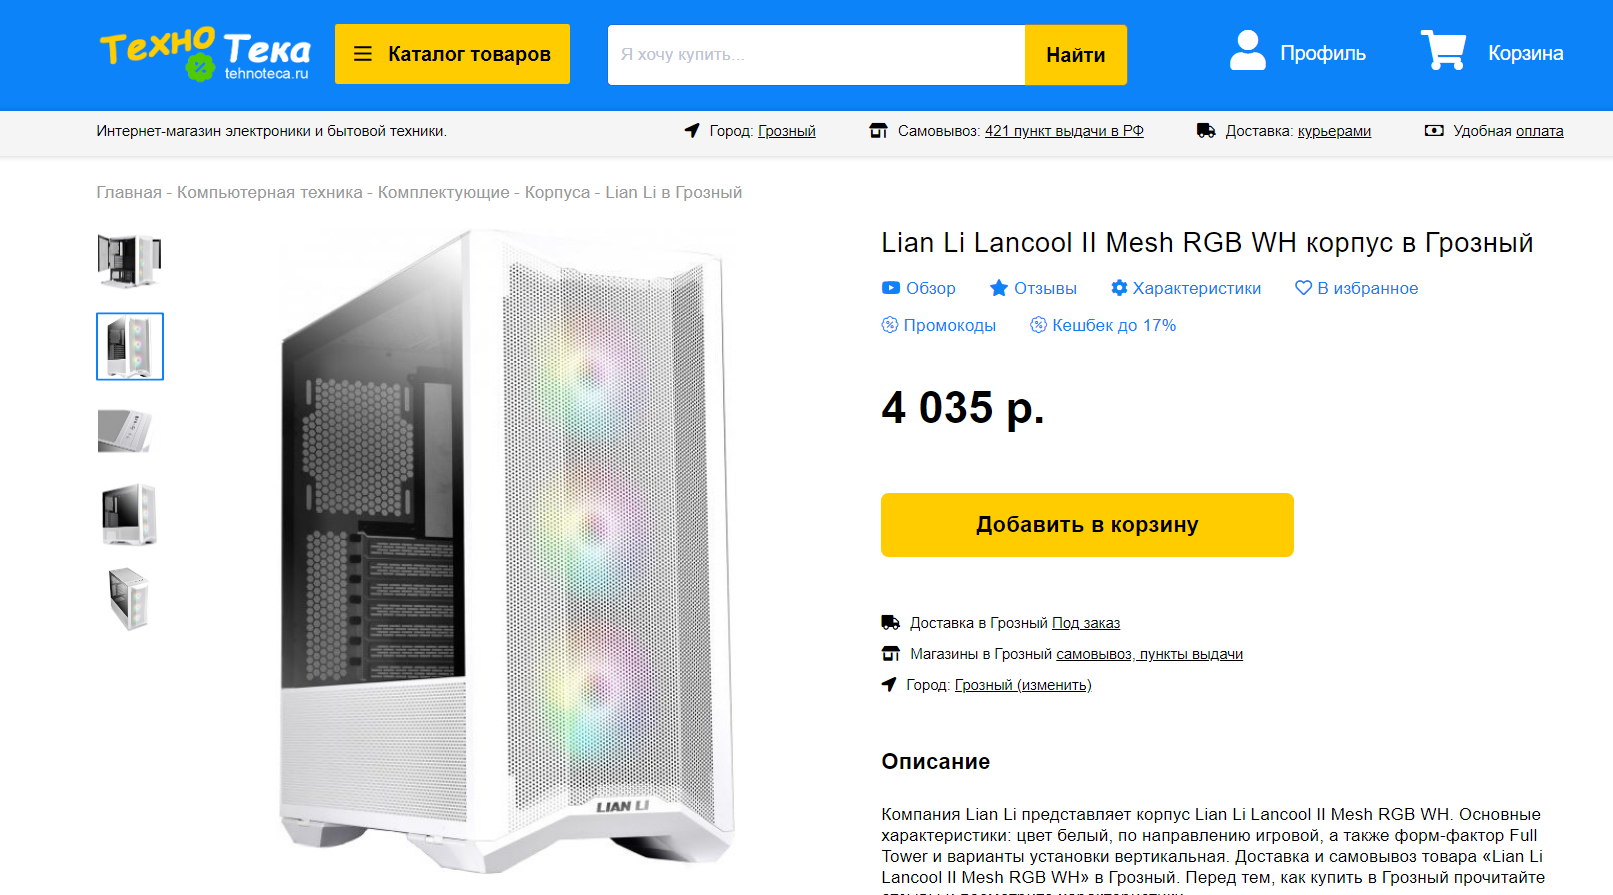This screenshot has height=895, width=1613.
Task: Add the product with Добавить в корзину
Action: [1087, 525]
